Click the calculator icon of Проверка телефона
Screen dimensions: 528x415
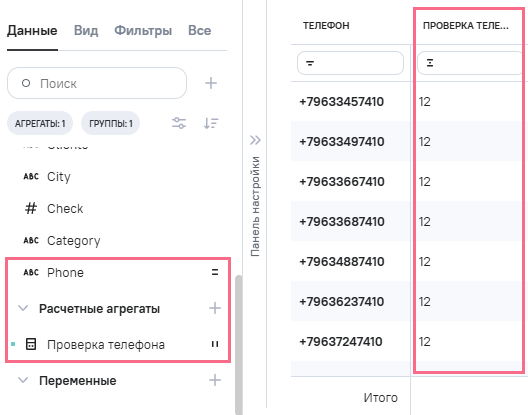click(31, 344)
